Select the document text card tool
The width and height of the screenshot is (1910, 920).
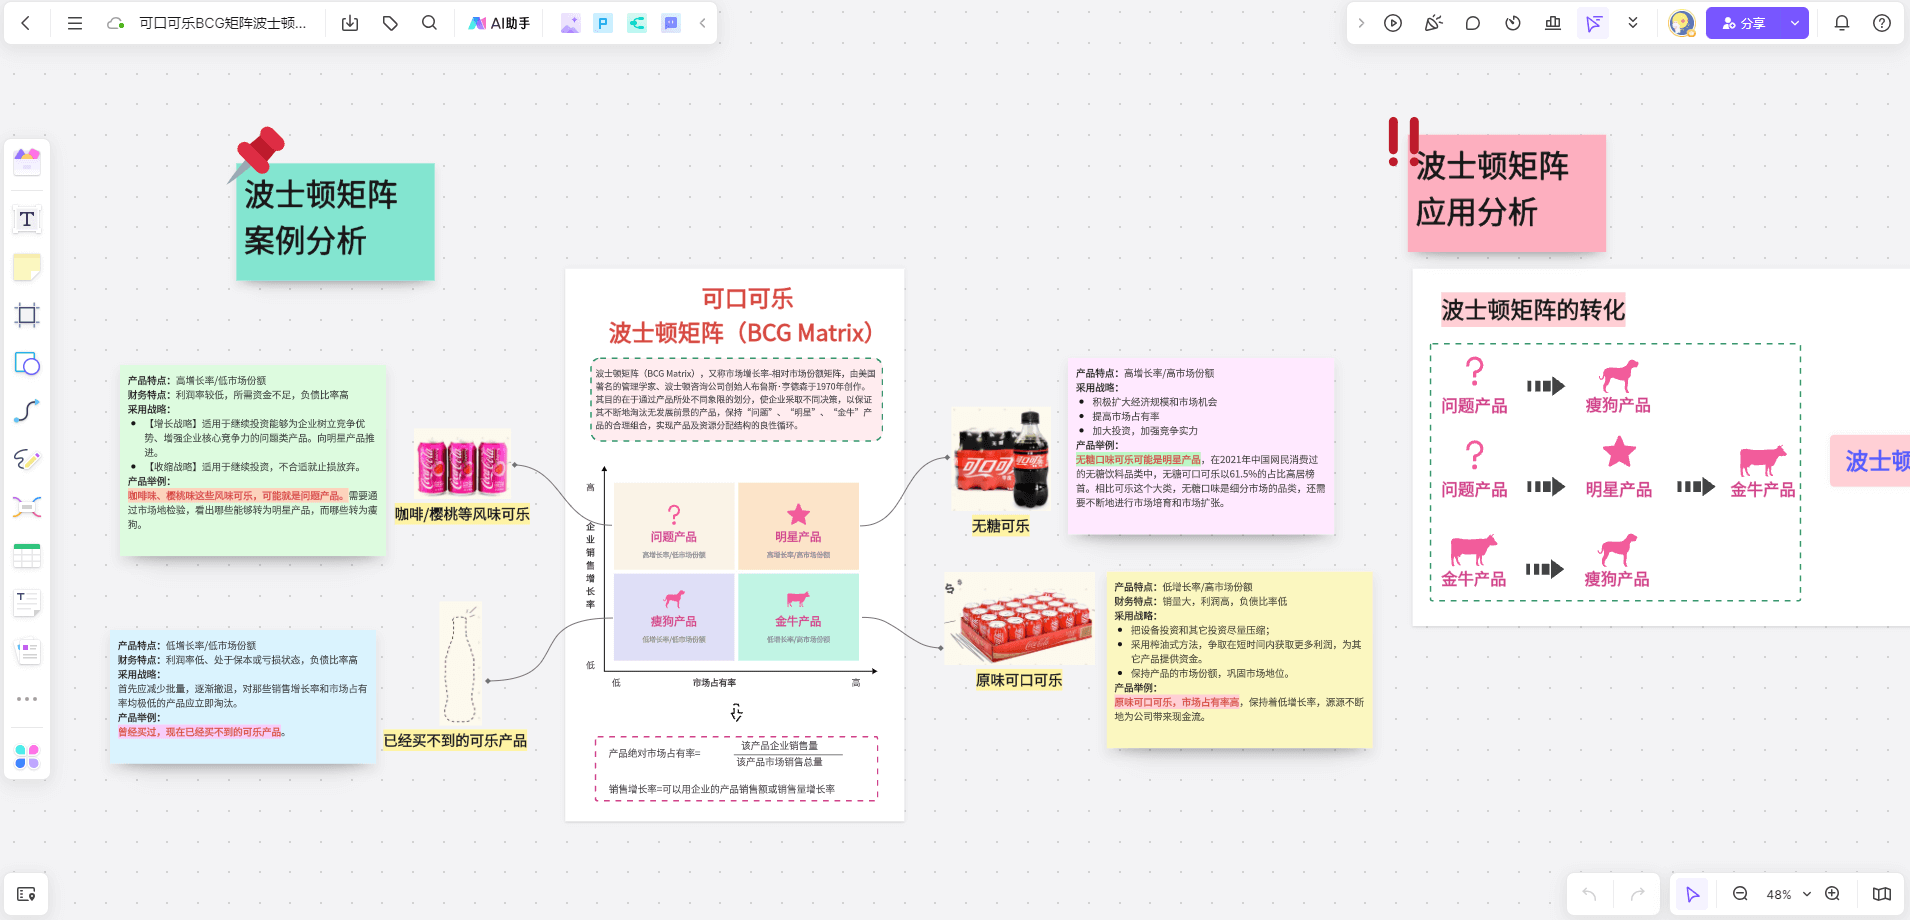pos(27,603)
